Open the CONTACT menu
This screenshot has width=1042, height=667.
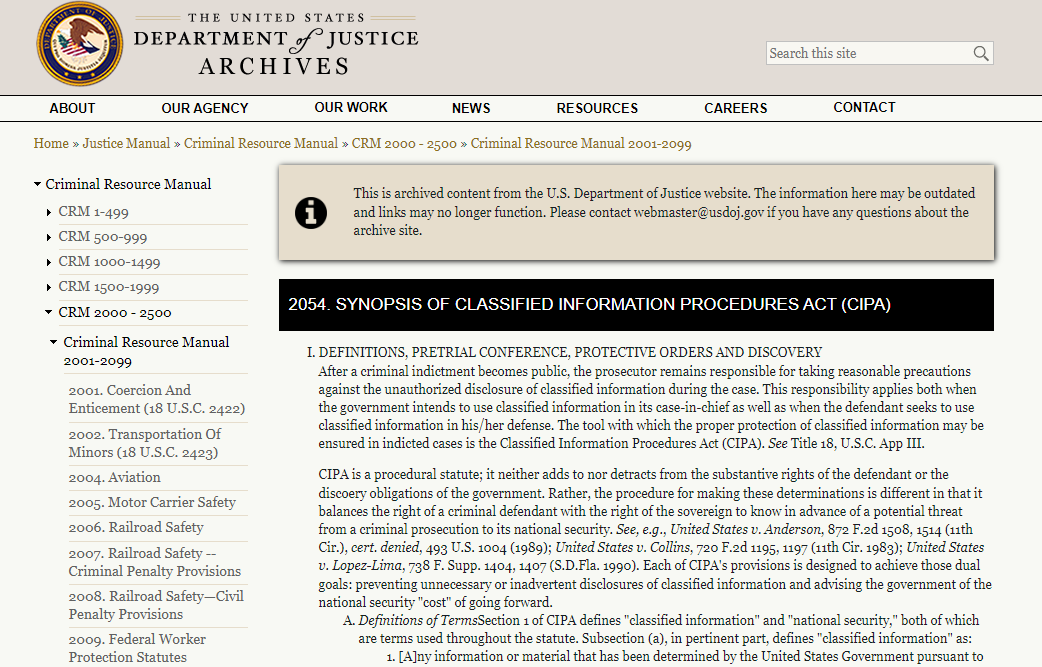pyautogui.click(x=865, y=108)
